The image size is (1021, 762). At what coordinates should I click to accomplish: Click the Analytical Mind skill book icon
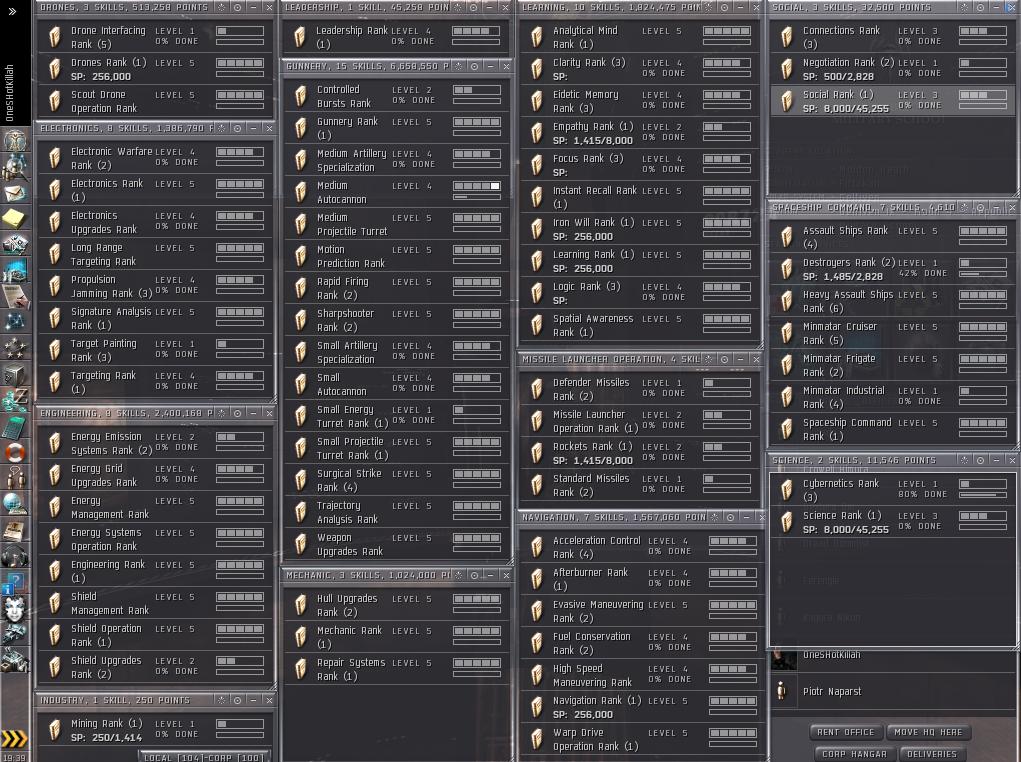coord(537,37)
